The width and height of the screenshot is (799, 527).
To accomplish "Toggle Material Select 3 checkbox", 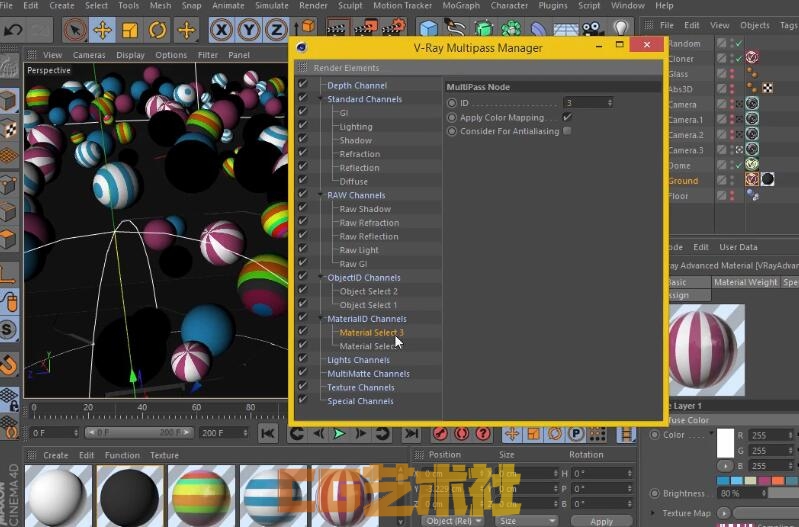I will [303, 331].
